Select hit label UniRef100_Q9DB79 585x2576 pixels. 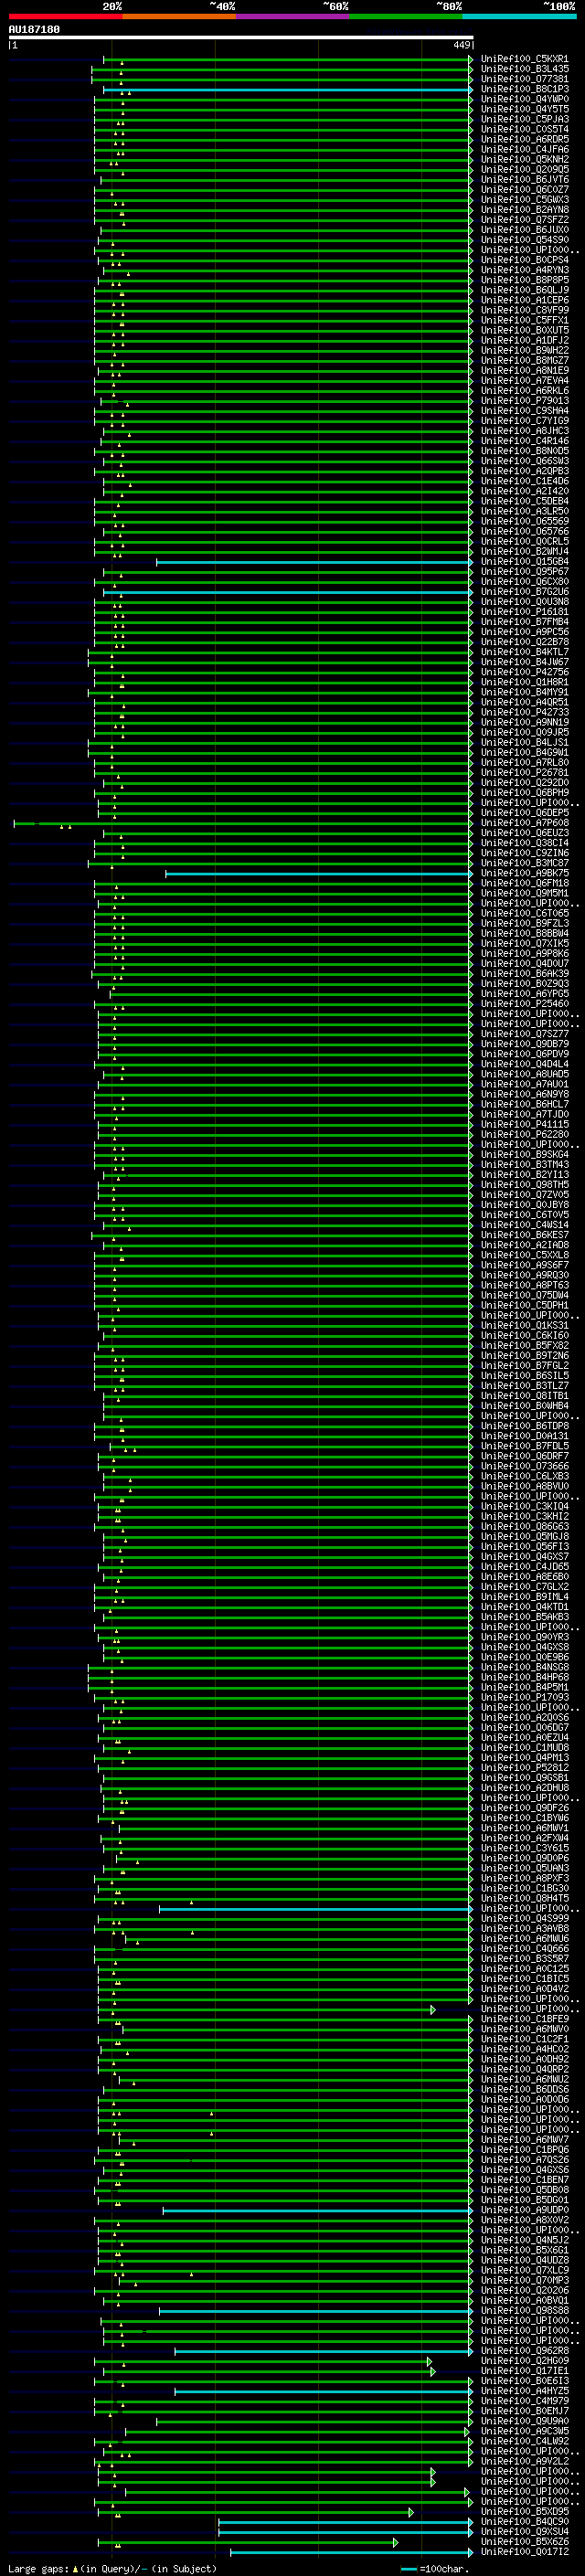pos(524,1044)
